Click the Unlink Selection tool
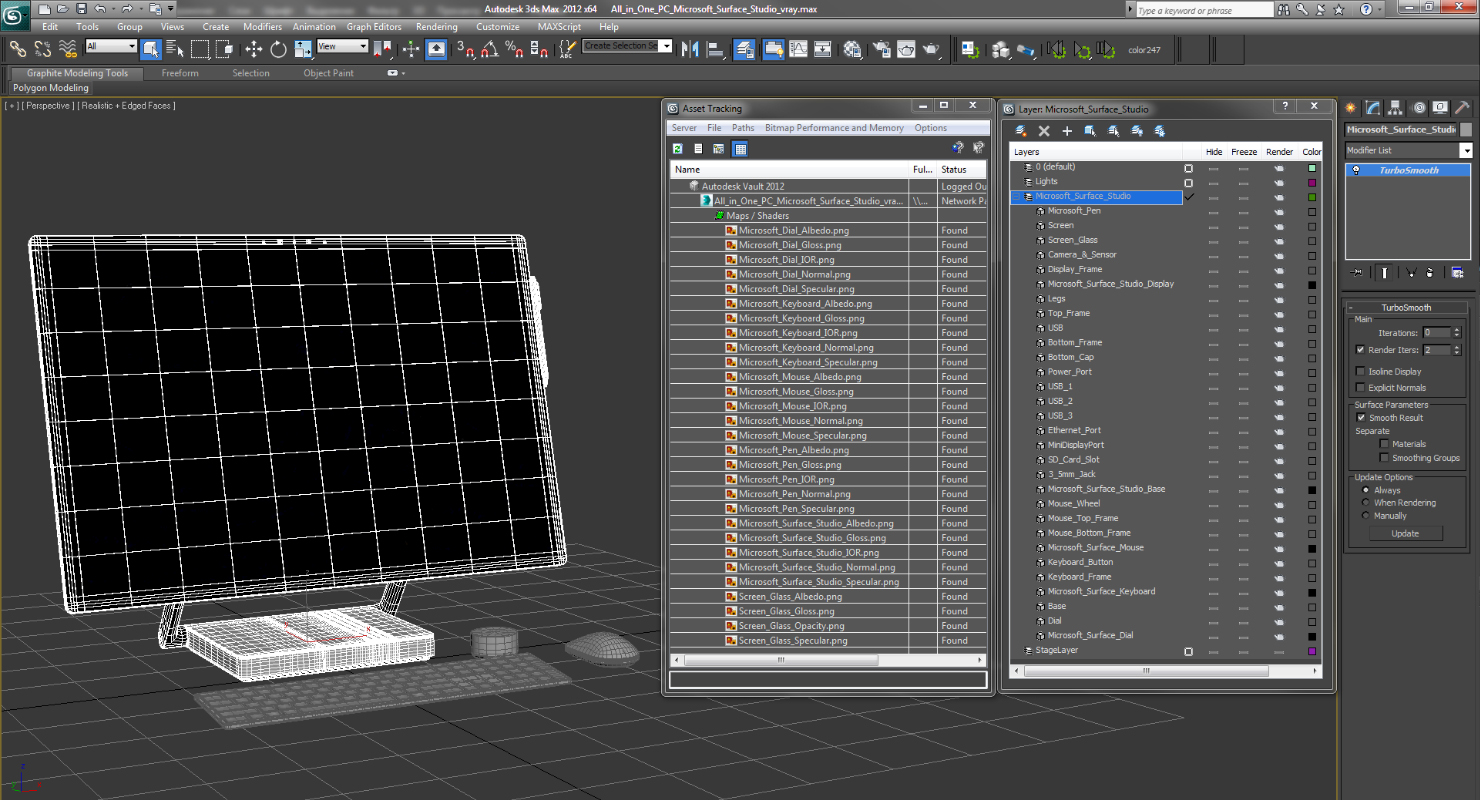 43,48
